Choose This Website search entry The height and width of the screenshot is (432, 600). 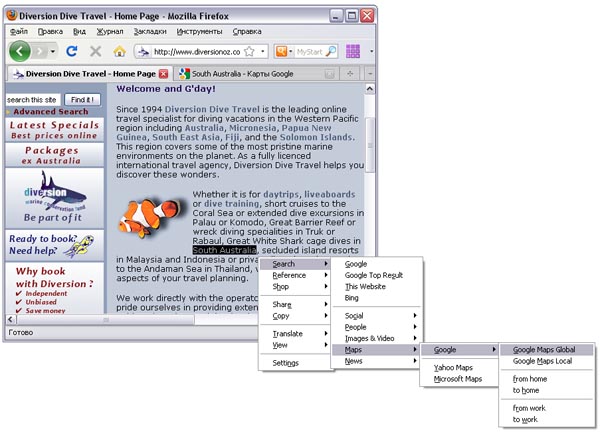377,287
